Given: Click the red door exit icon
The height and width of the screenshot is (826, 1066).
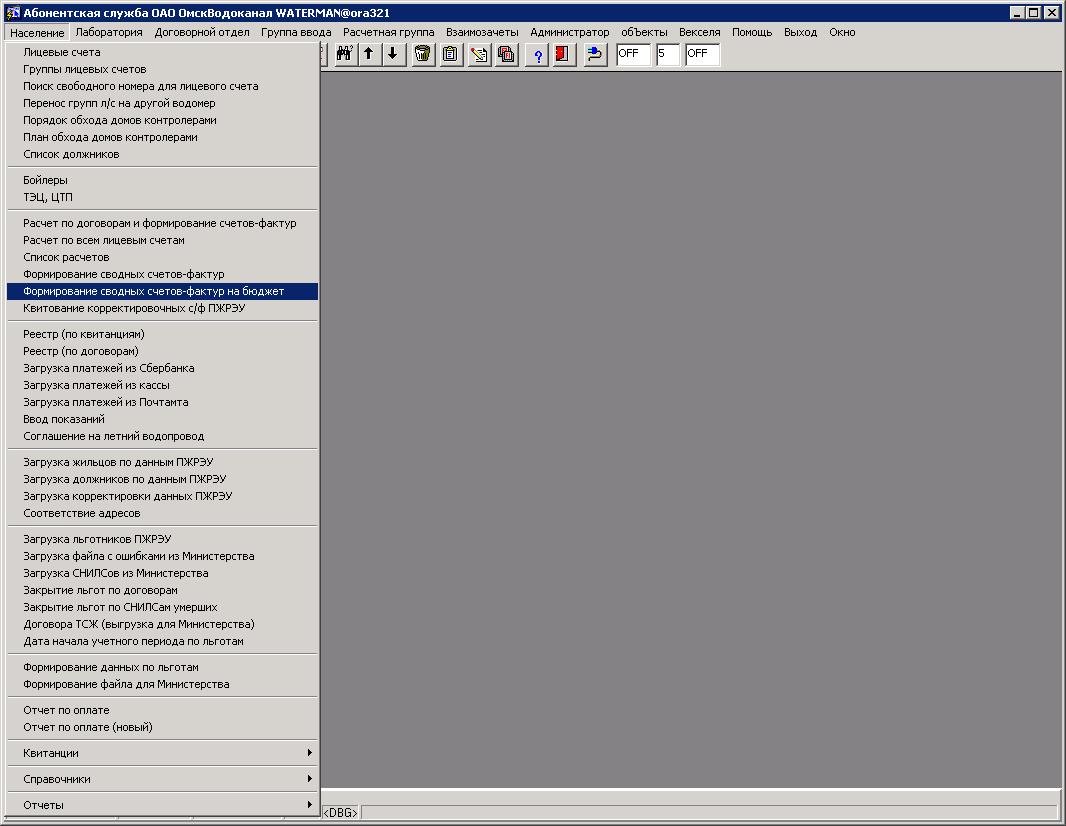Looking at the screenshot, I should [x=562, y=54].
